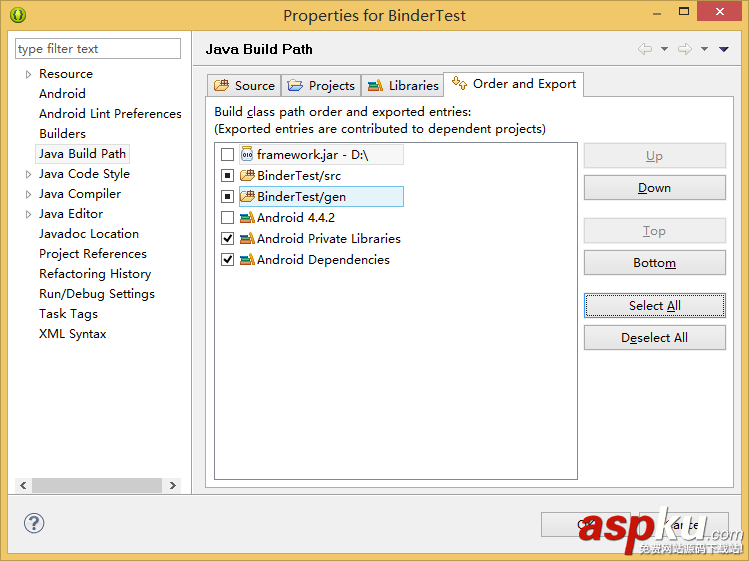Toggle the Android 4.4.2 export checkbox

click(227, 217)
